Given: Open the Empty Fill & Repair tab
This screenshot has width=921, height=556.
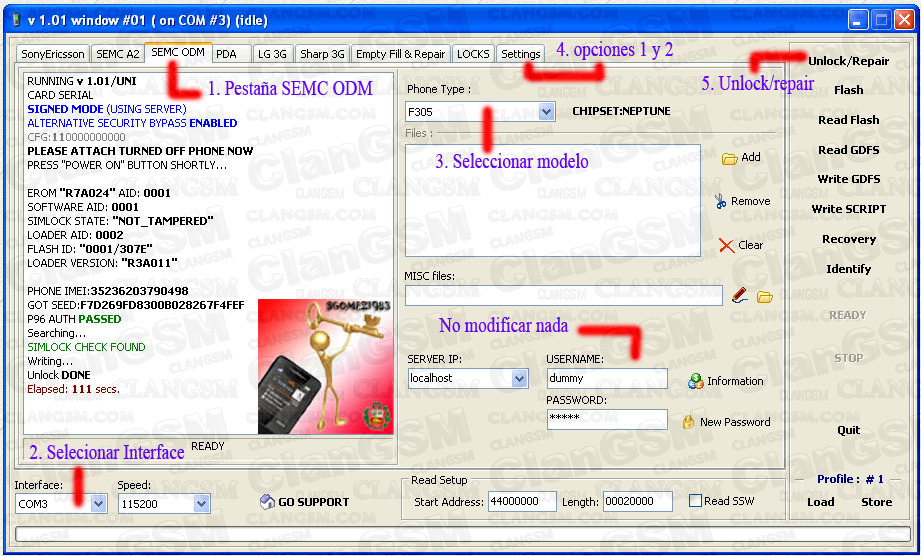Looking at the screenshot, I should (x=401, y=54).
